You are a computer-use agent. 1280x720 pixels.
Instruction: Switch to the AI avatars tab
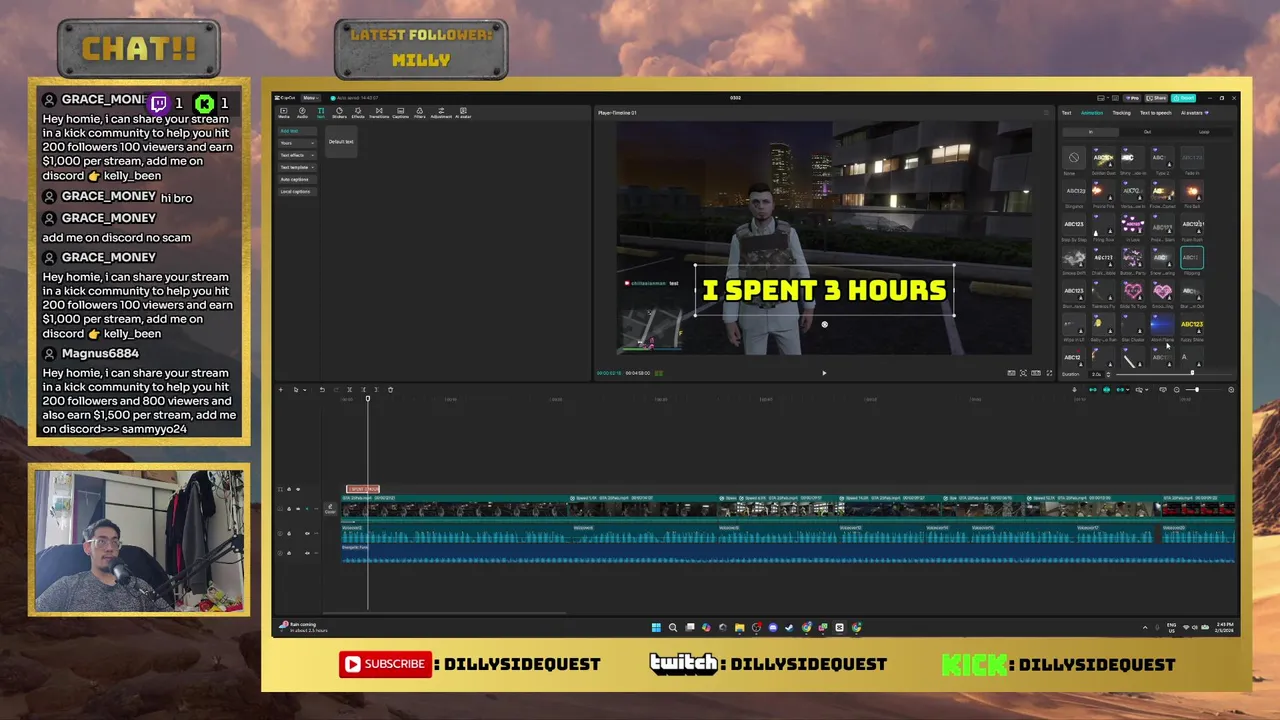tap(1194, 113)
